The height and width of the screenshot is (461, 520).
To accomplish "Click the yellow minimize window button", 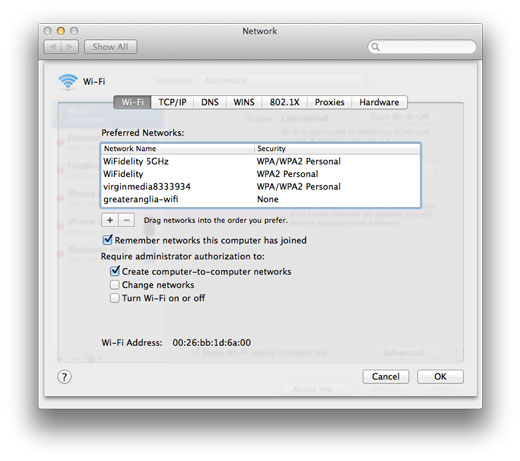I will 61,31.
